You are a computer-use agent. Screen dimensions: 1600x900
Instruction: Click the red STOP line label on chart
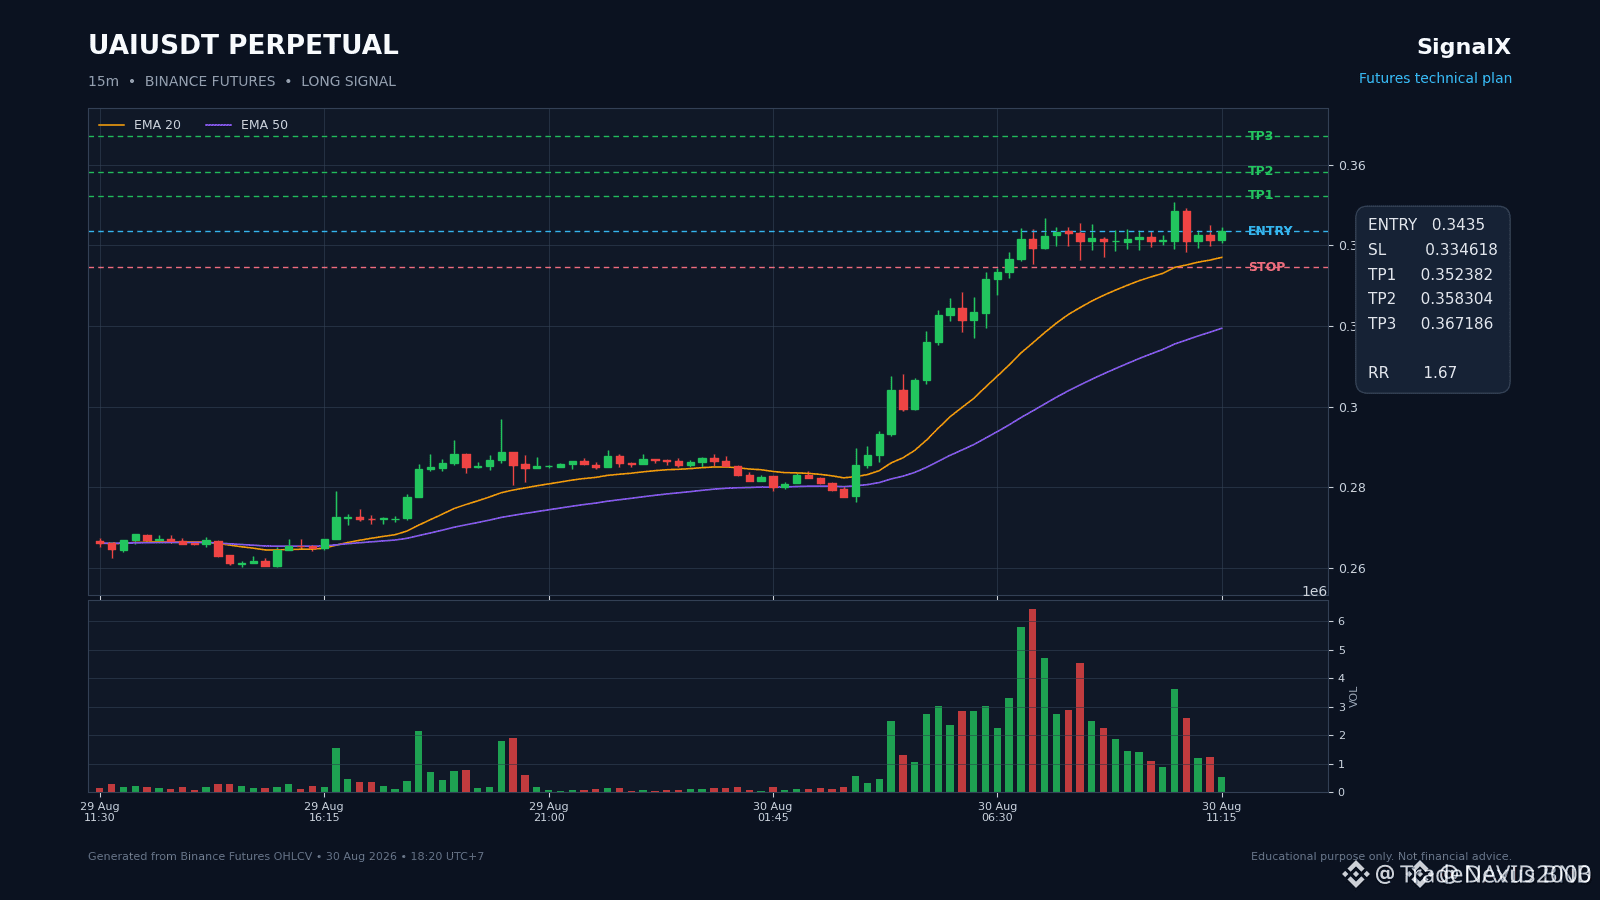tap(1266, 267)
